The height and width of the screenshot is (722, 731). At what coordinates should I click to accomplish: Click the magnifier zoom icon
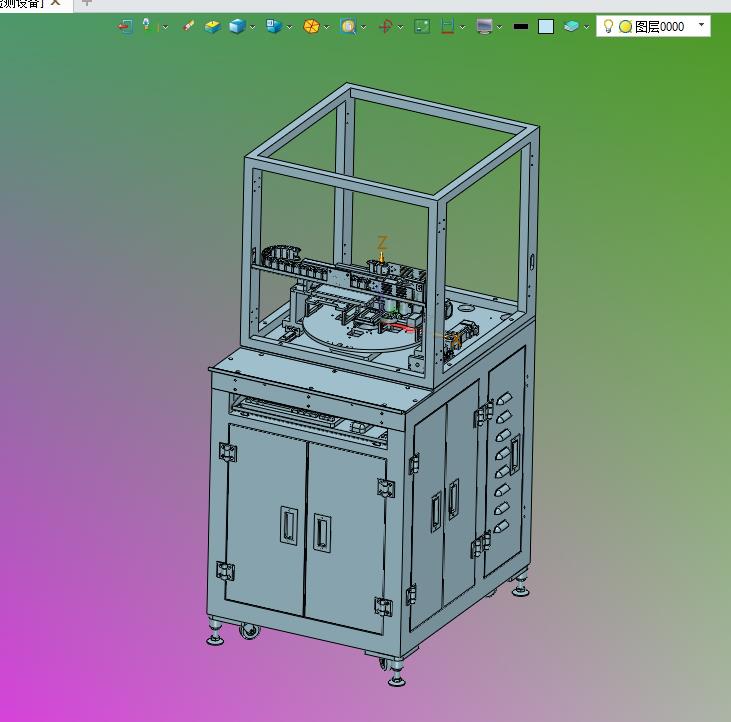click(x=348, y=26)
